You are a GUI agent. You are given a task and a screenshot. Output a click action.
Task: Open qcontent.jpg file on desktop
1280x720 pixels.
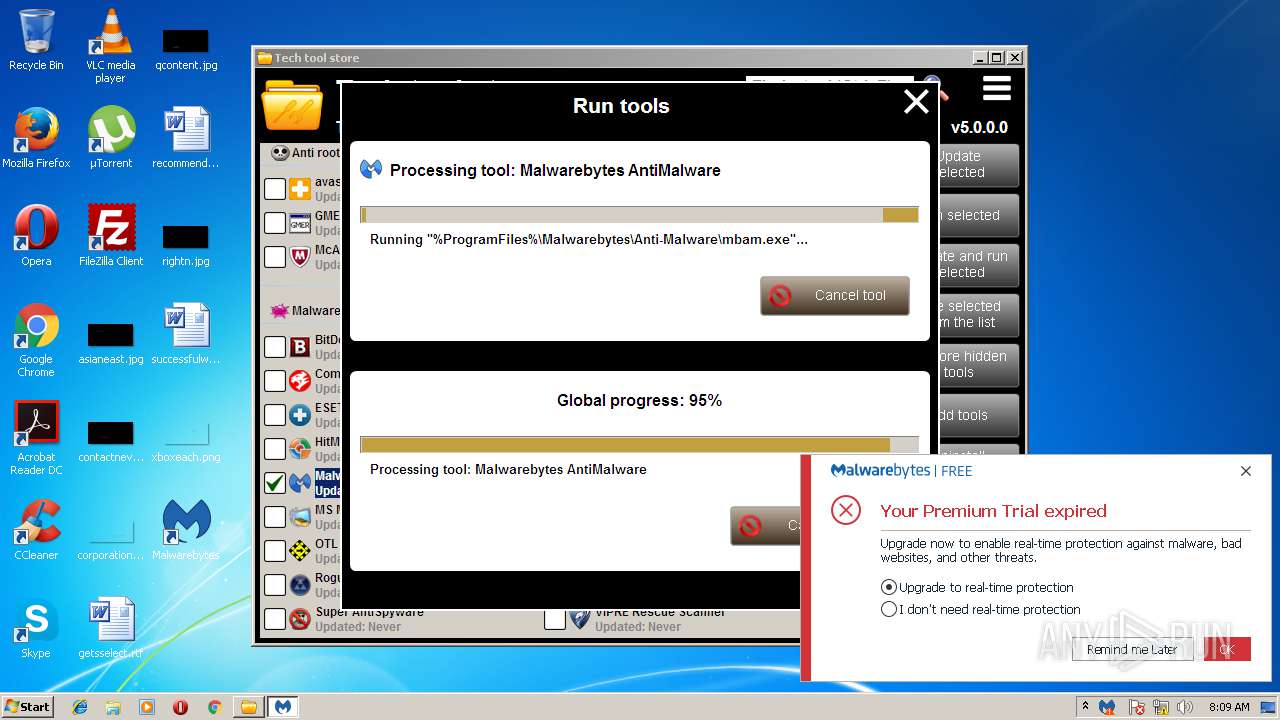[186, 49]
